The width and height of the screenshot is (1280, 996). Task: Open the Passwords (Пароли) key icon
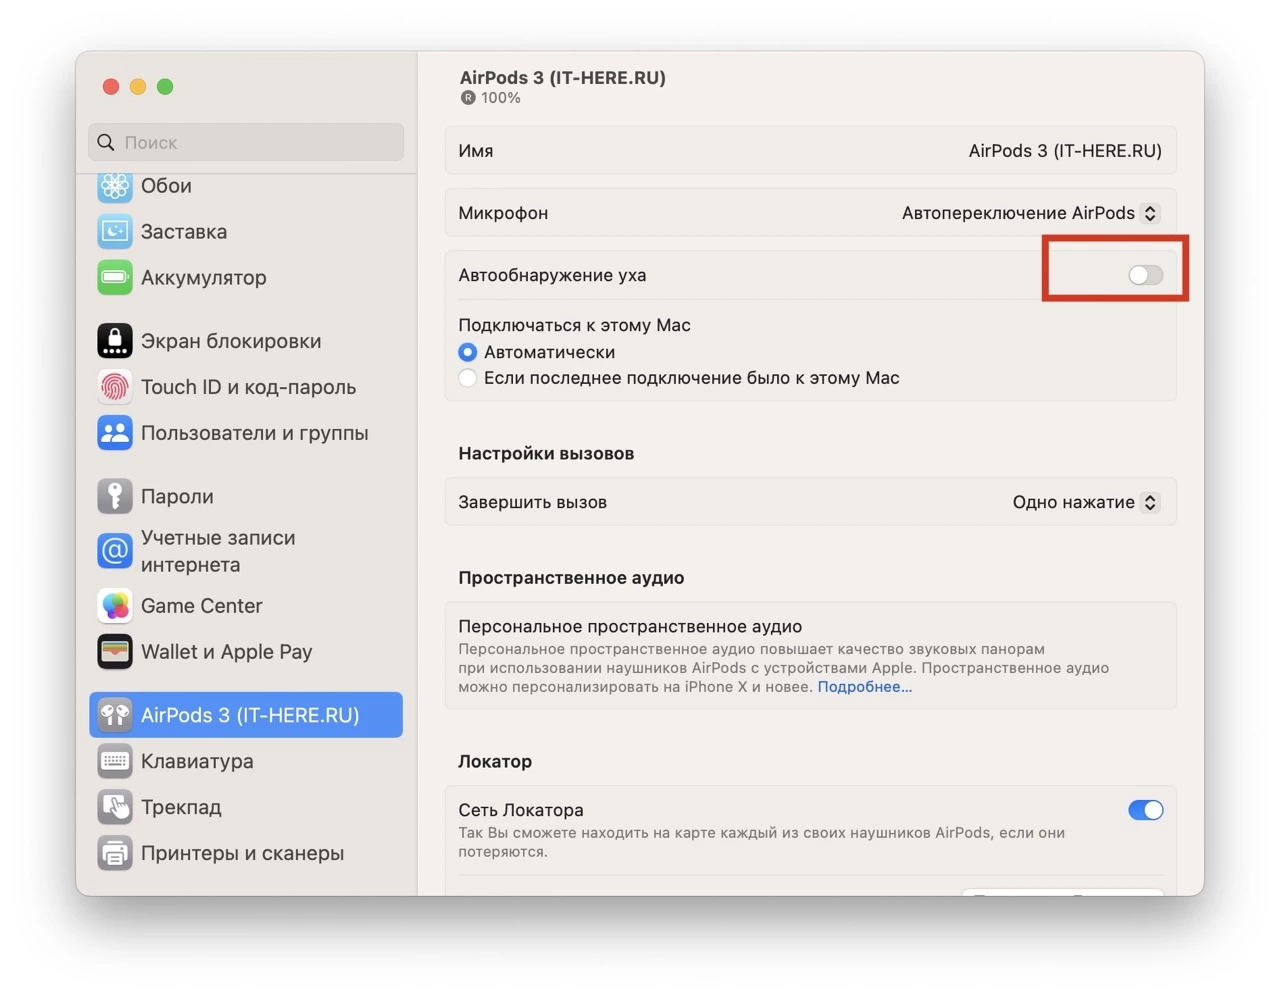click(115, 496)
